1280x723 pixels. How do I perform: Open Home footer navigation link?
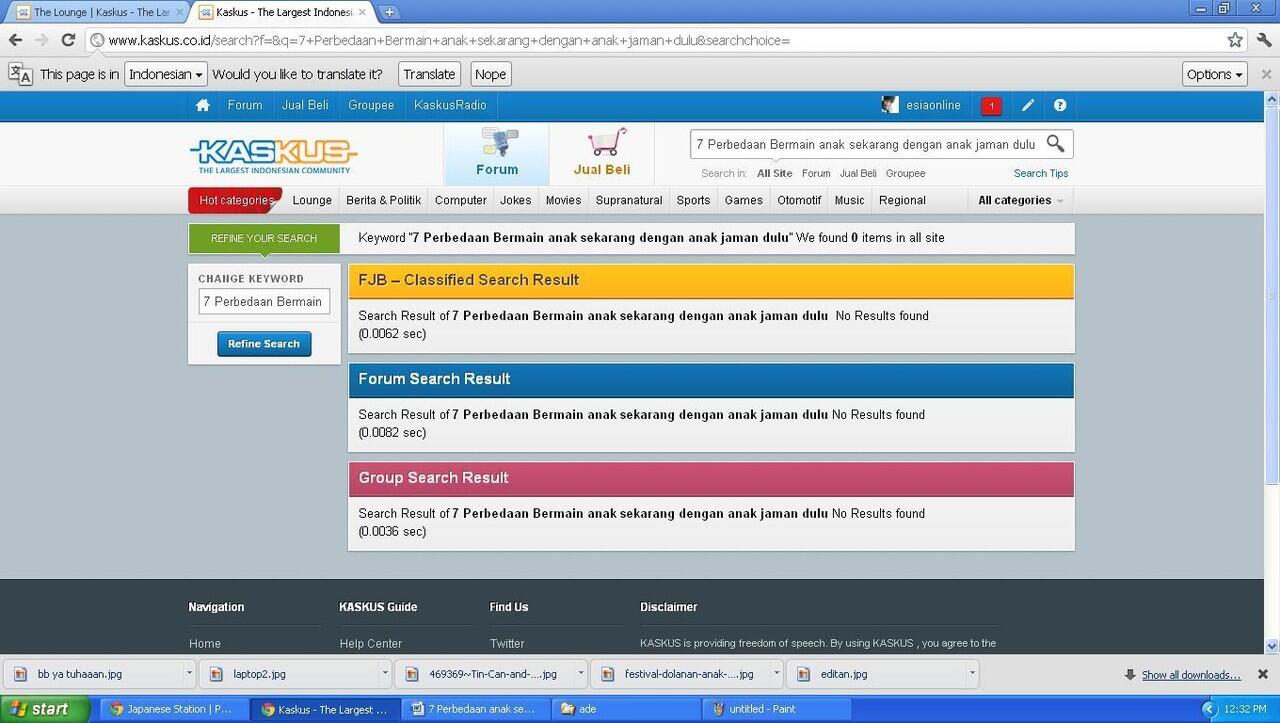pyautogui.click(x=205, y=643)
